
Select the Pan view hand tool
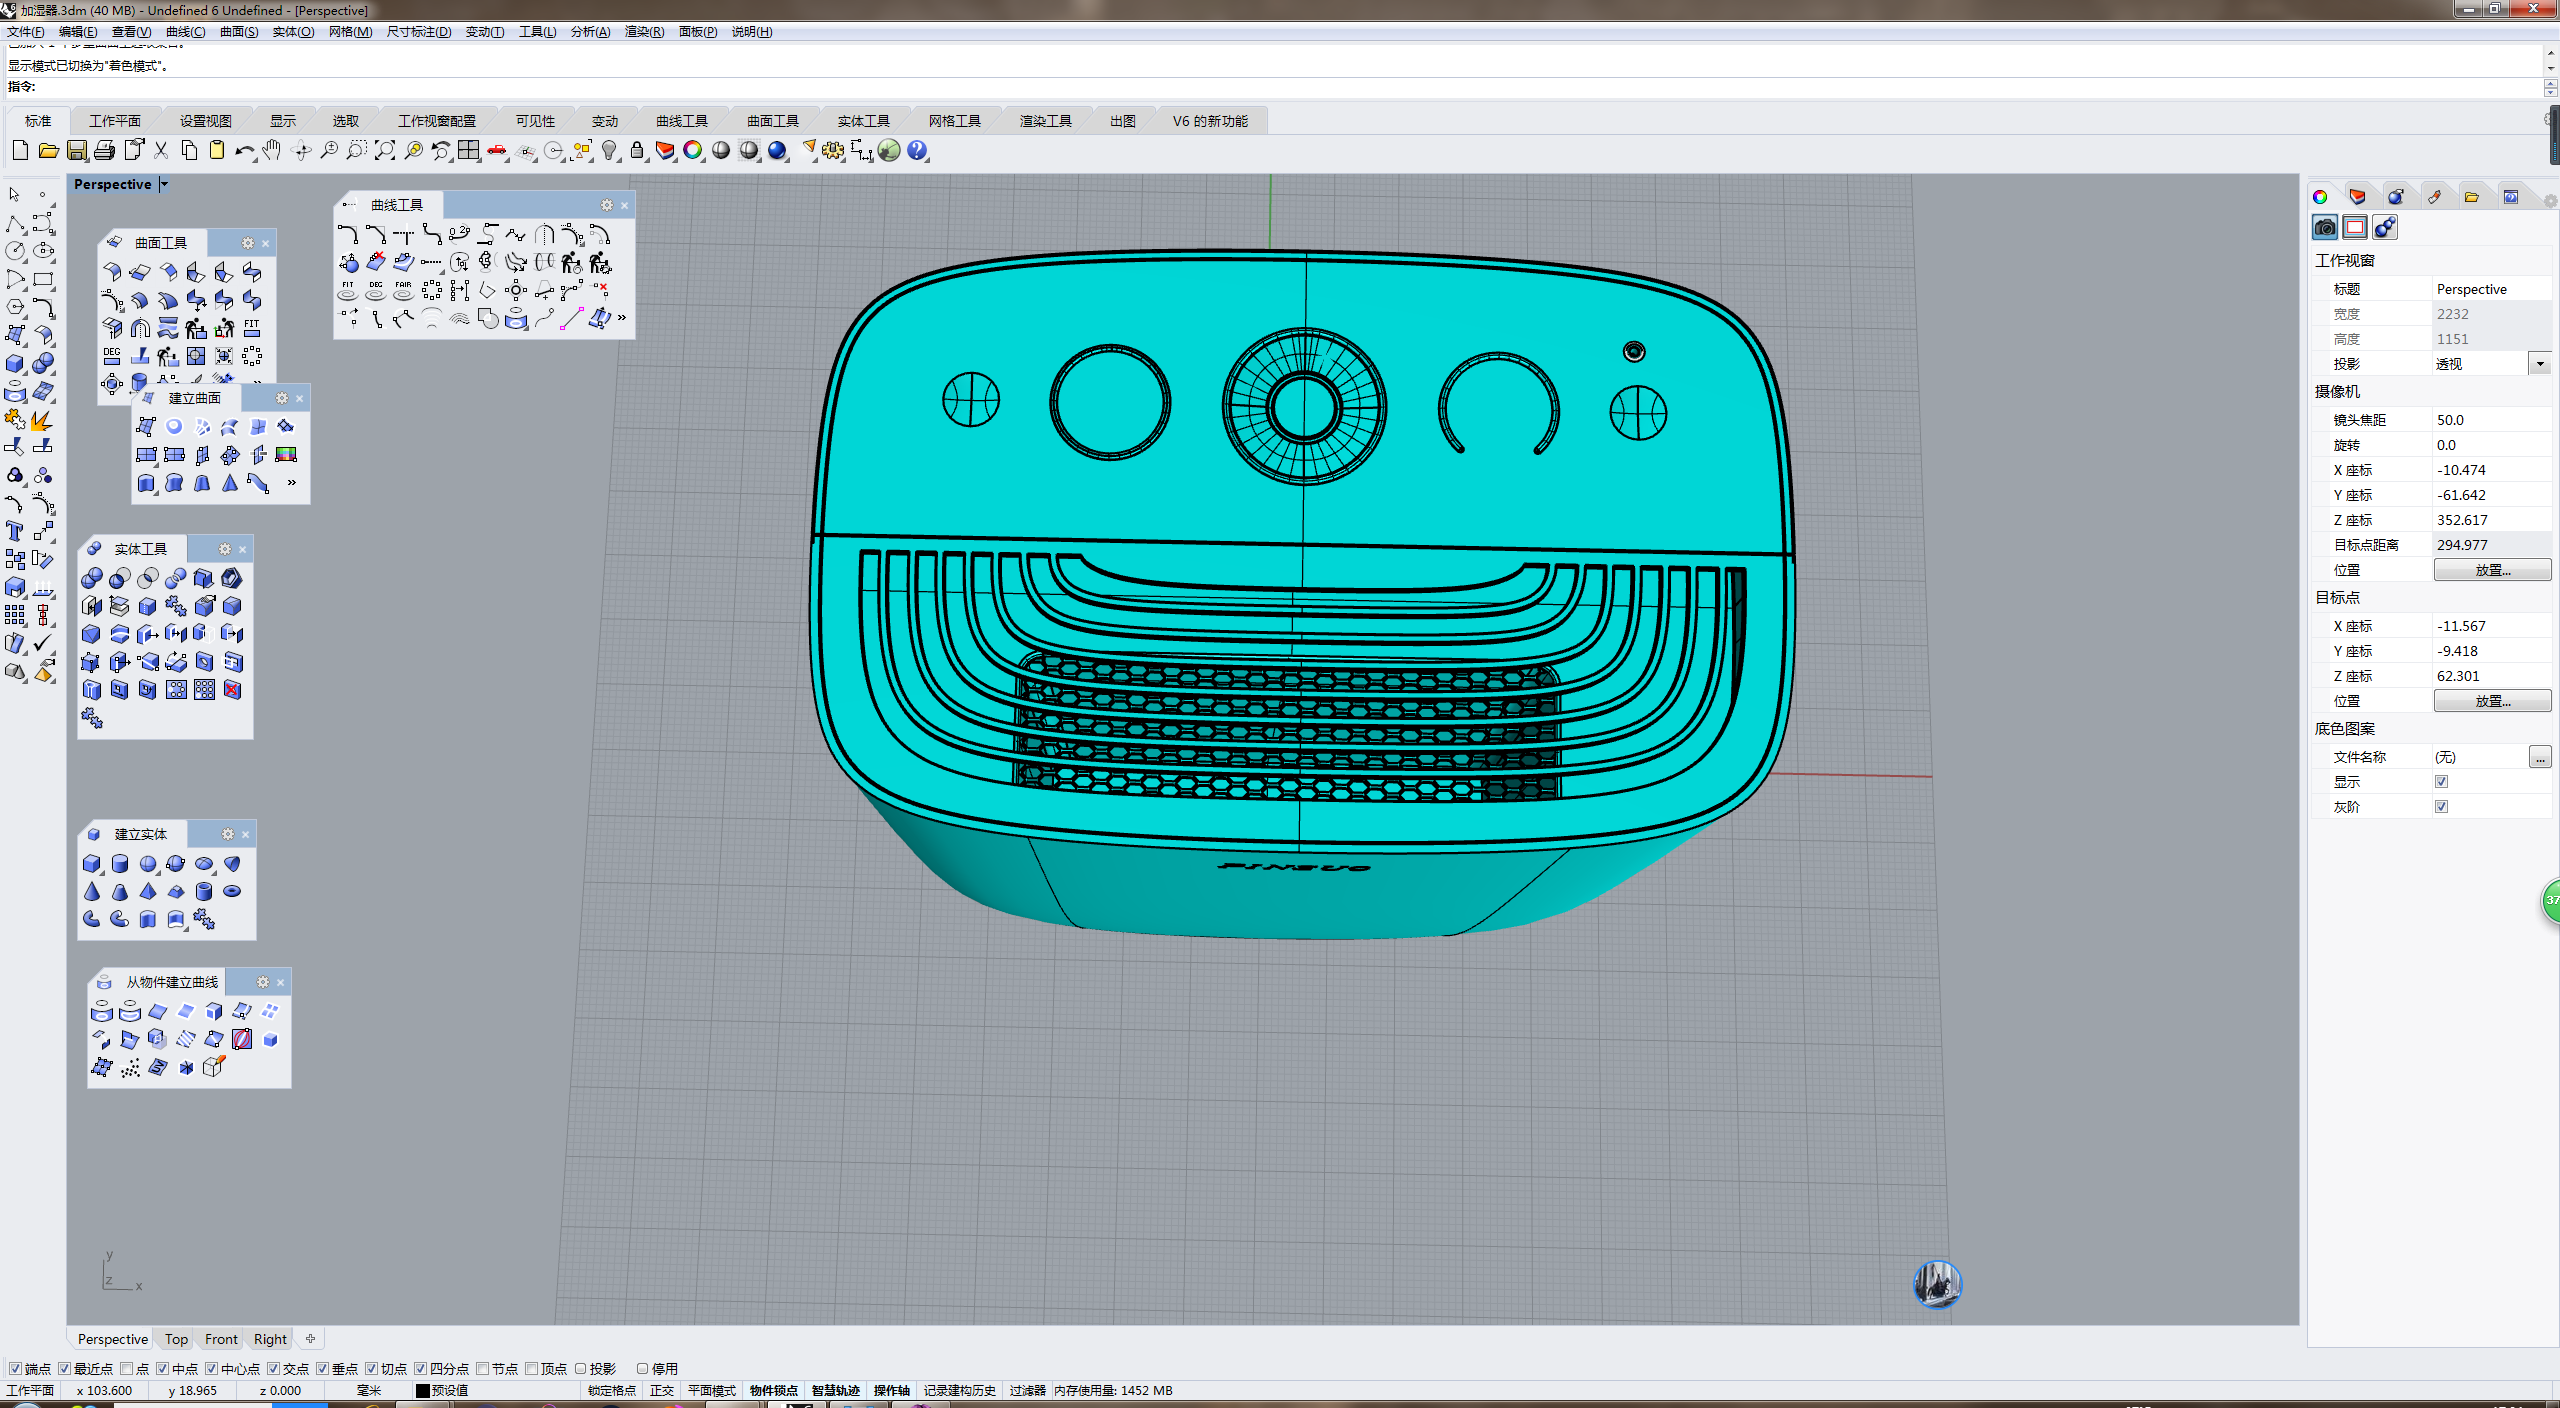click(x=272, y=151)
